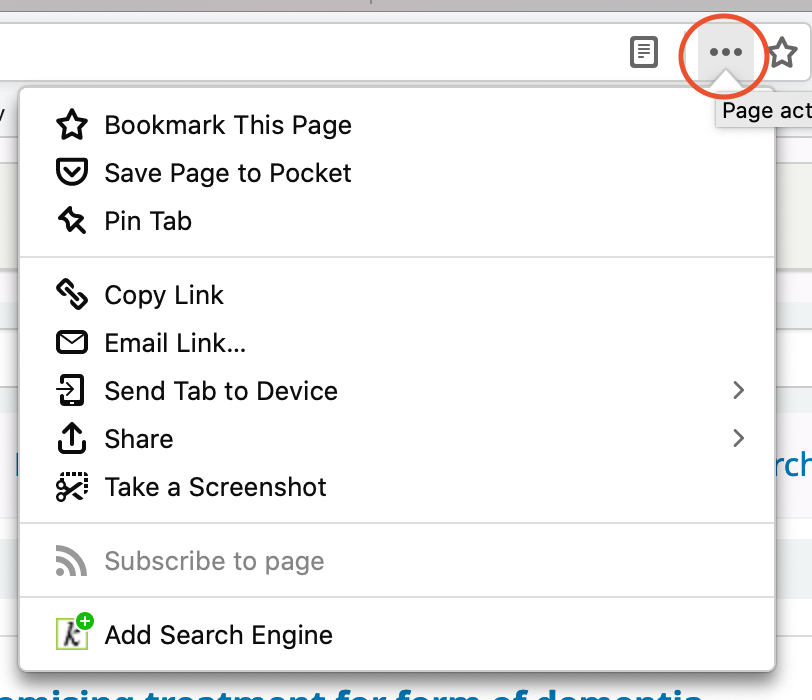Image resolution: width=812 pixels, height=700 pixels.
Task: Choose Take a Screenshot
Action: click(x=215, y=487)
